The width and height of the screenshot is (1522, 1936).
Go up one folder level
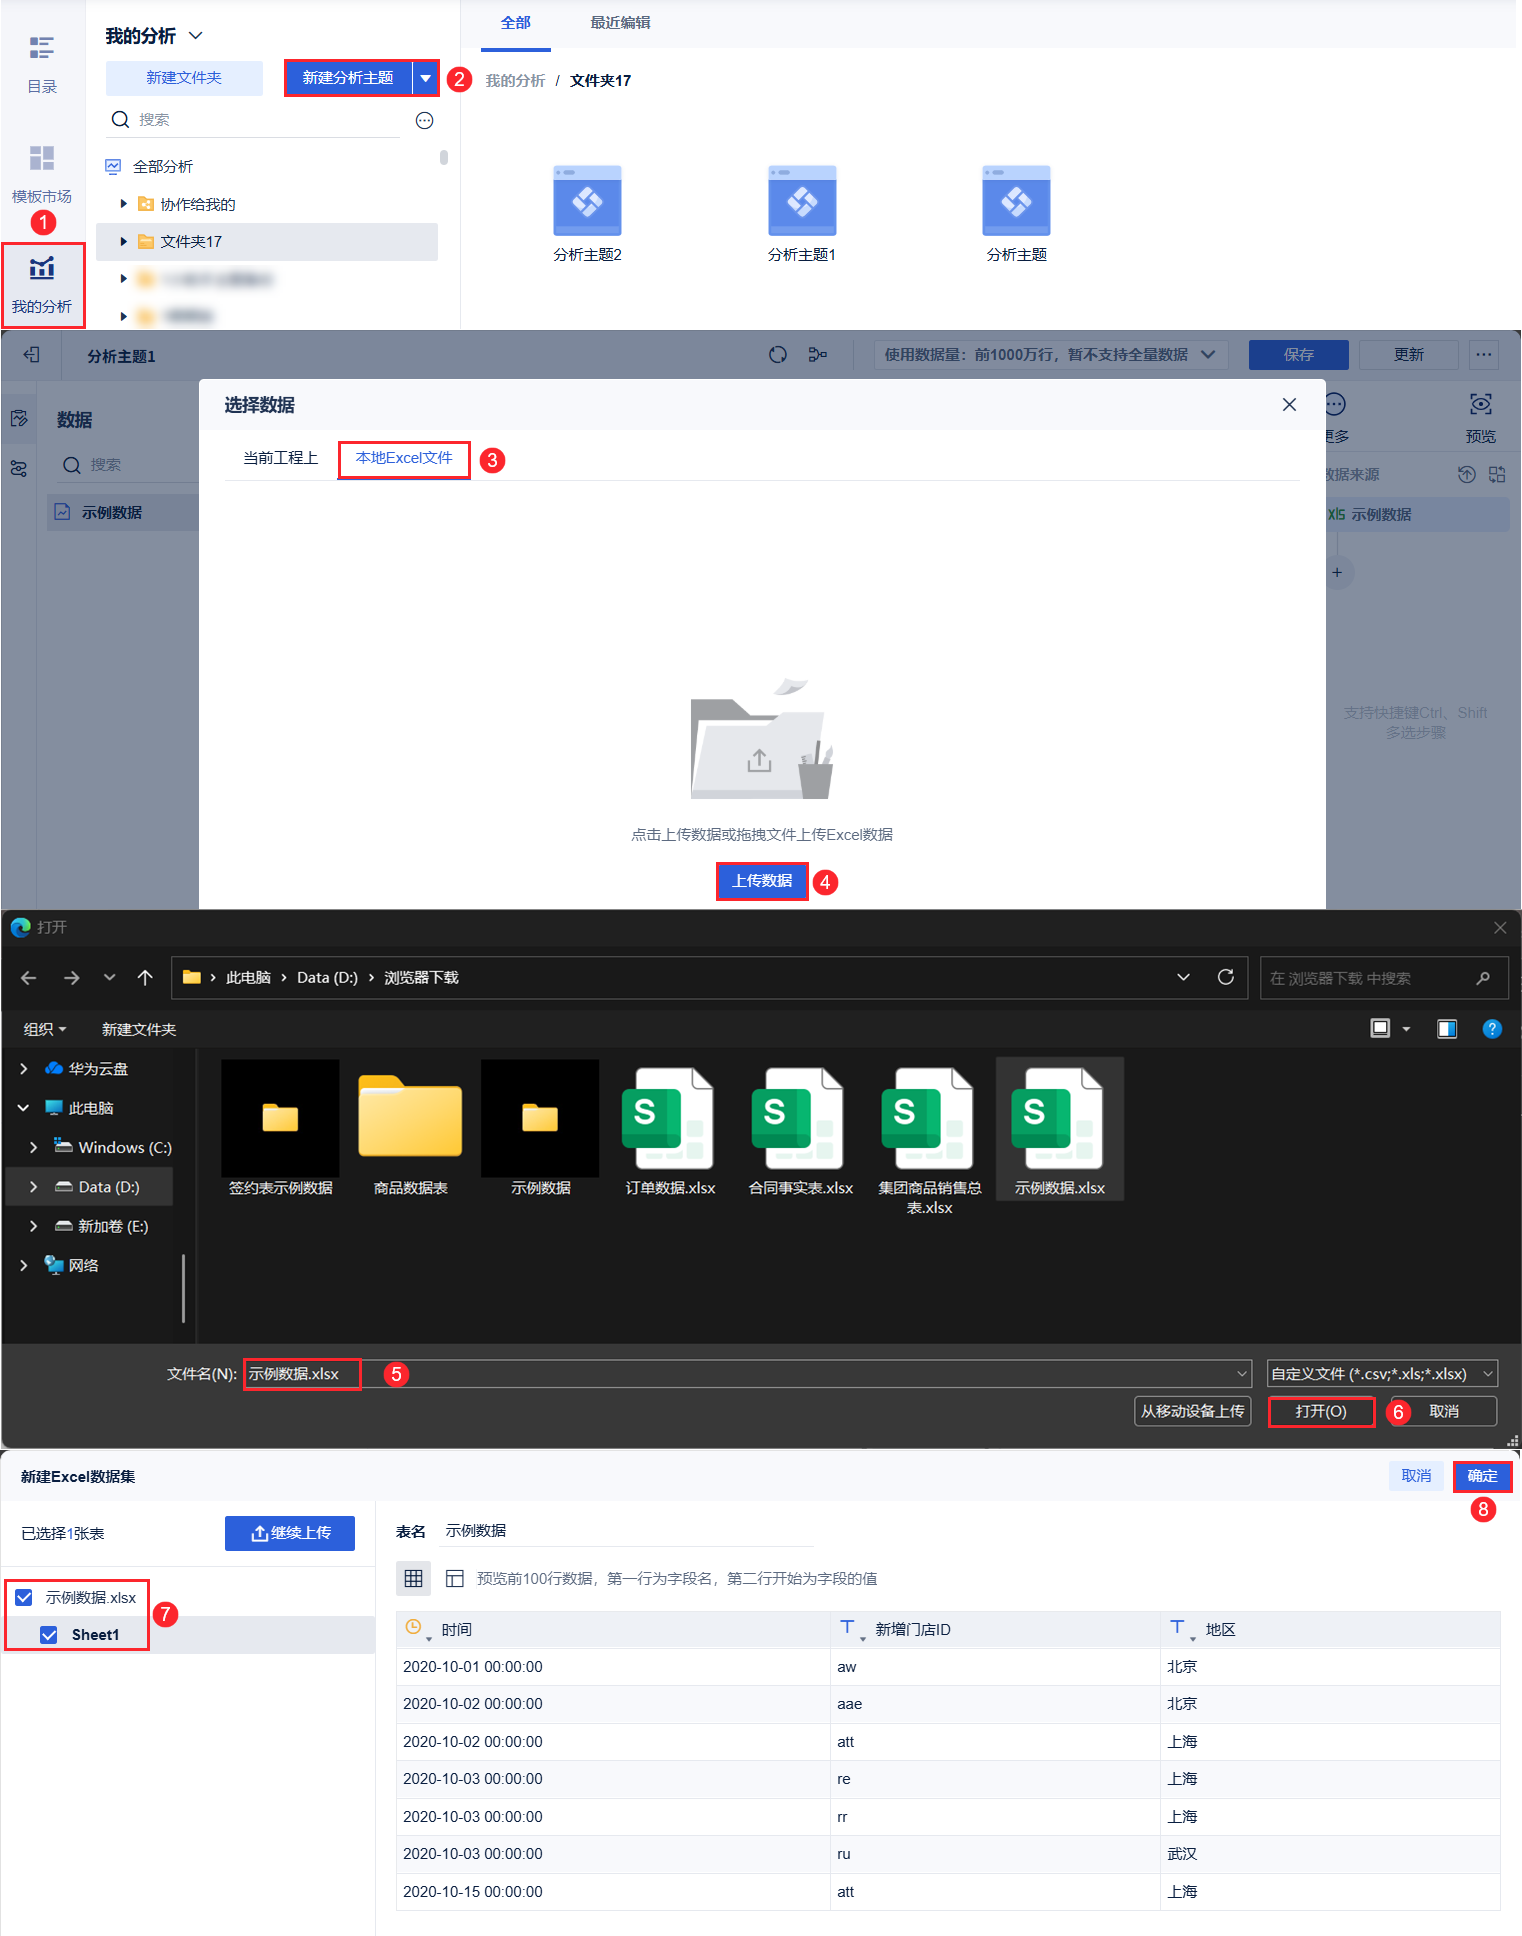(x=145, y=978)
